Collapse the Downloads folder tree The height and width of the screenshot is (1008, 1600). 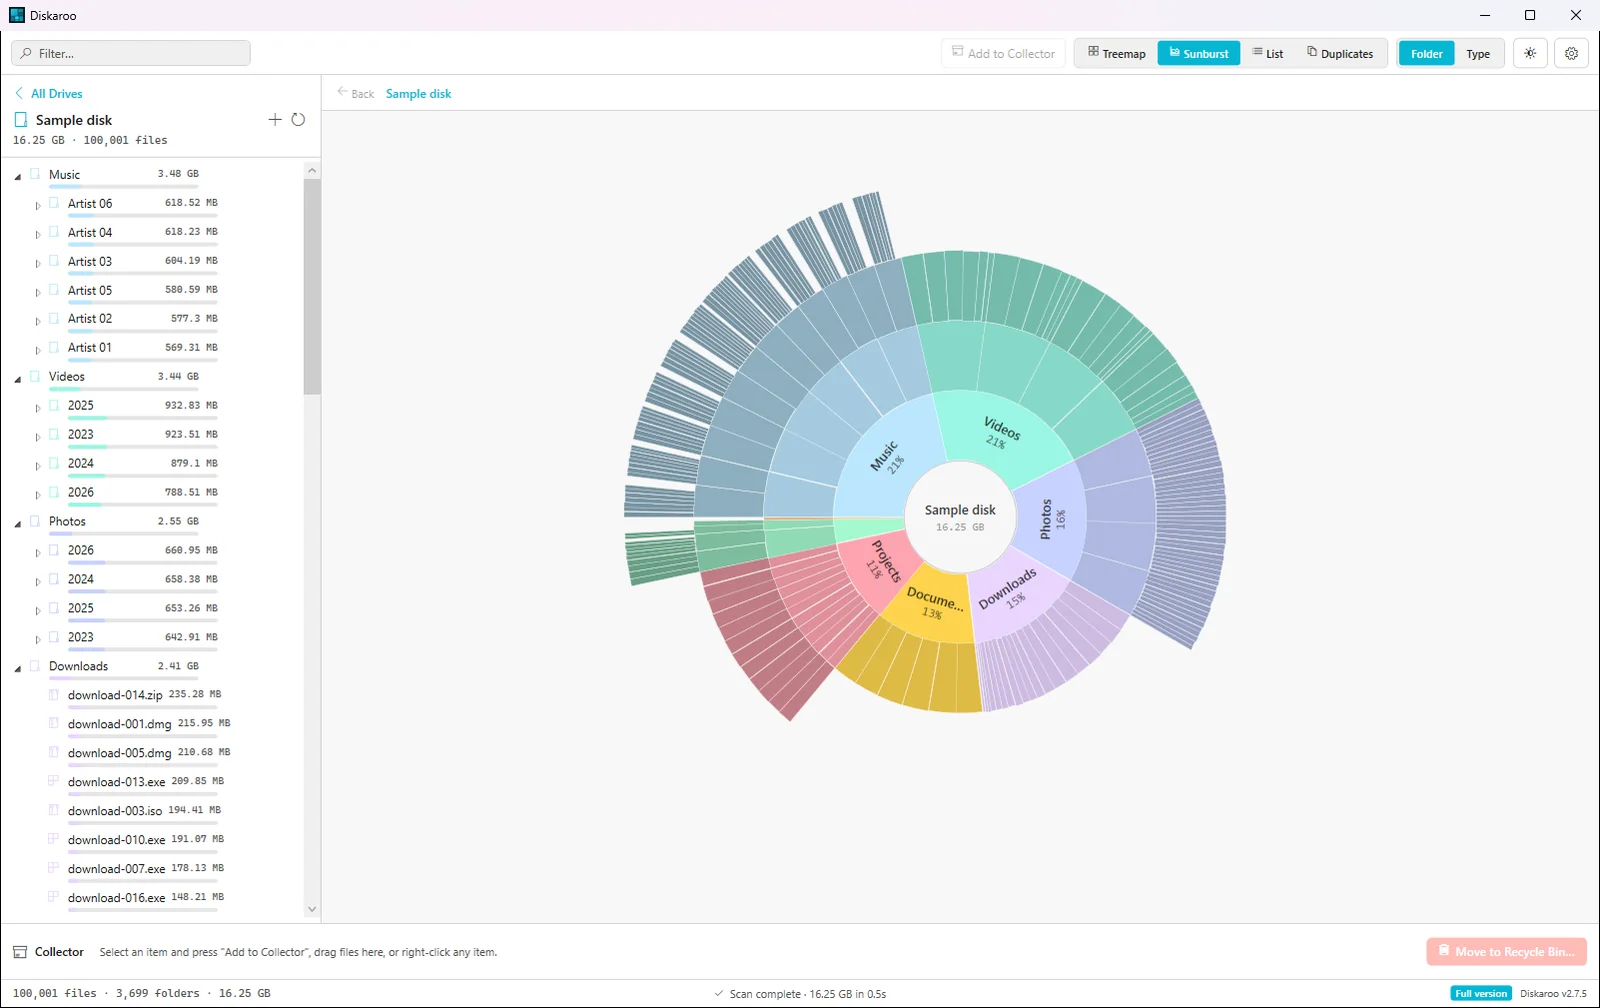(17, 668)
